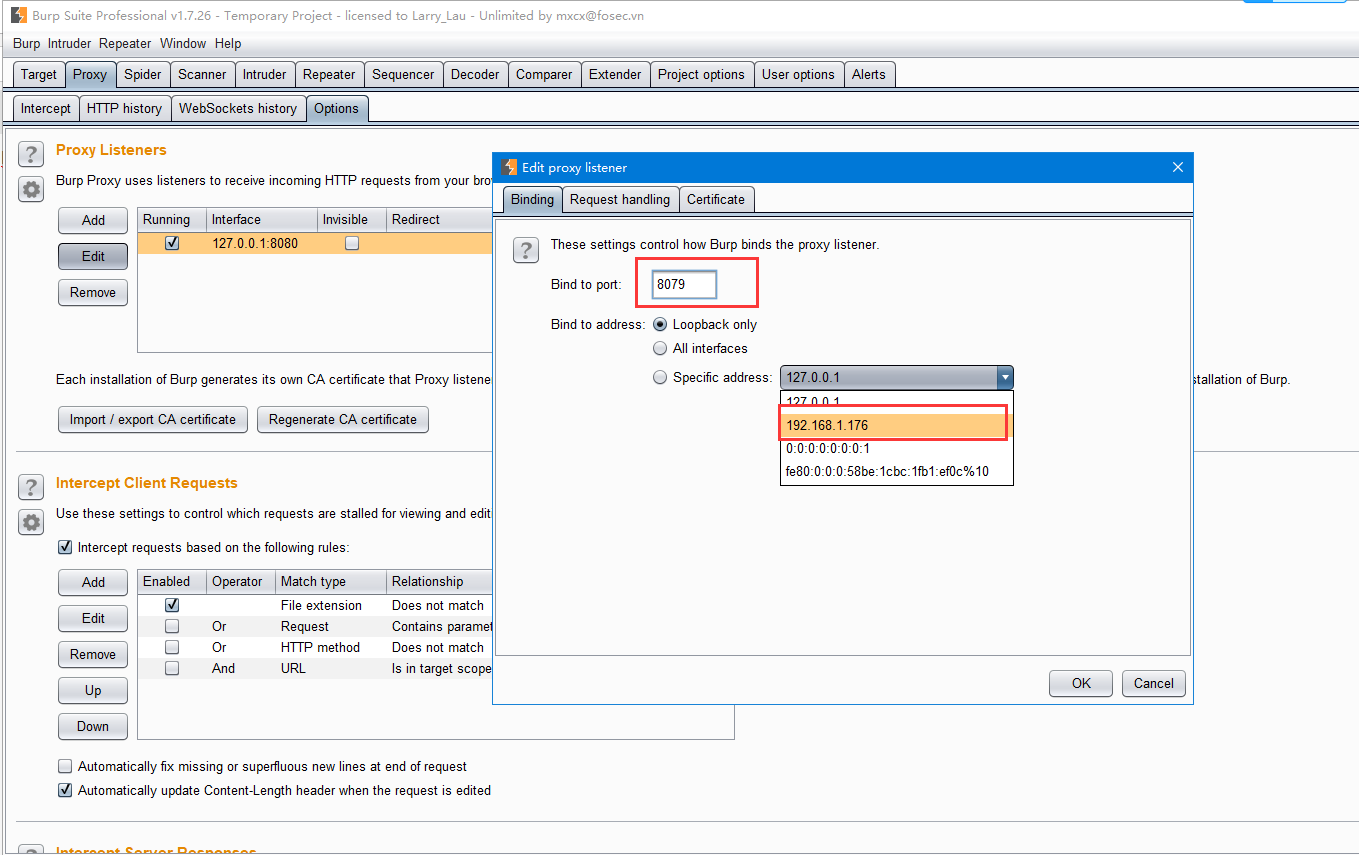The width and height of the screenshot is (1359, 855).
Task: Click Down button for intercept rules
Action: tap(93, 726)
